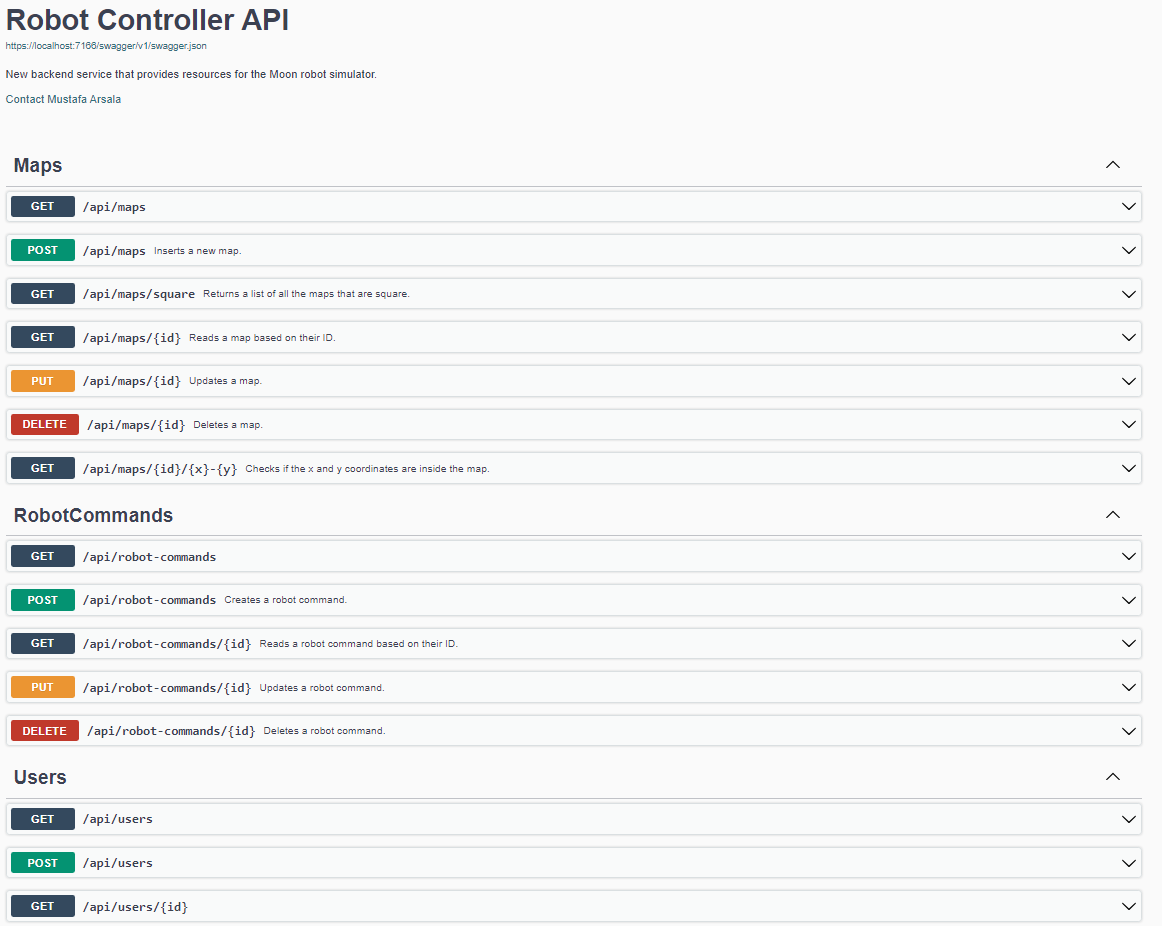
Task: Expand the GET /api/users/{id} endpoint arrow
Action: coord(1129,906)
